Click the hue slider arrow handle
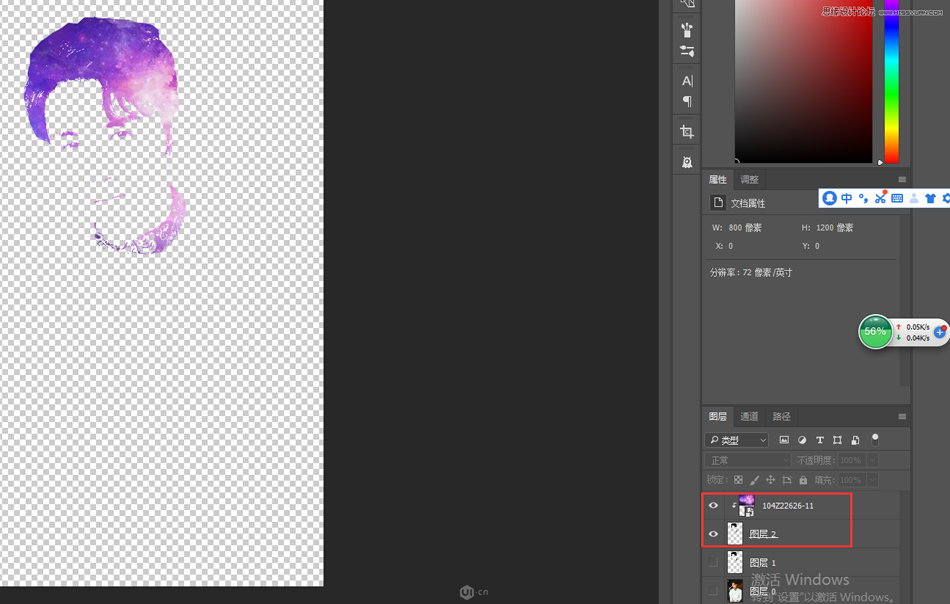 coord(880,162)
